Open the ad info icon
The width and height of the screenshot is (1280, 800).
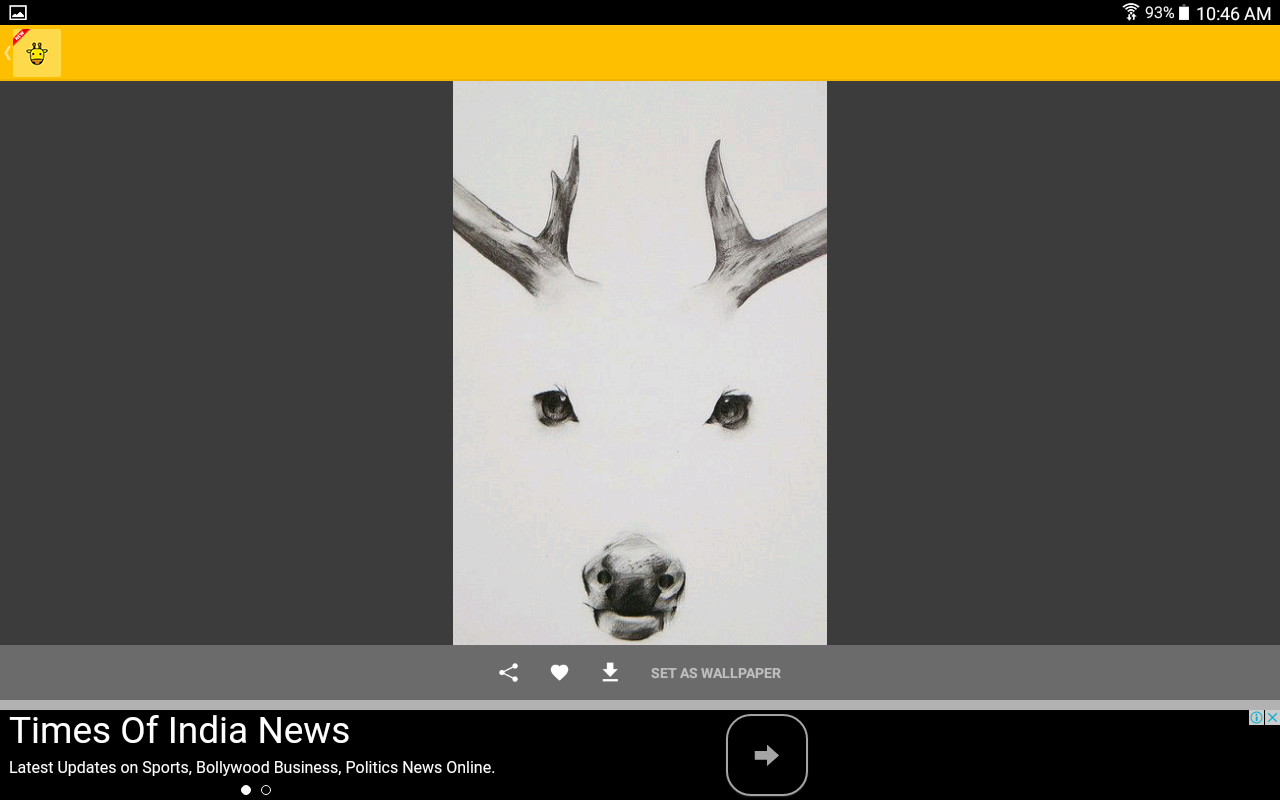coord(1256,717)
